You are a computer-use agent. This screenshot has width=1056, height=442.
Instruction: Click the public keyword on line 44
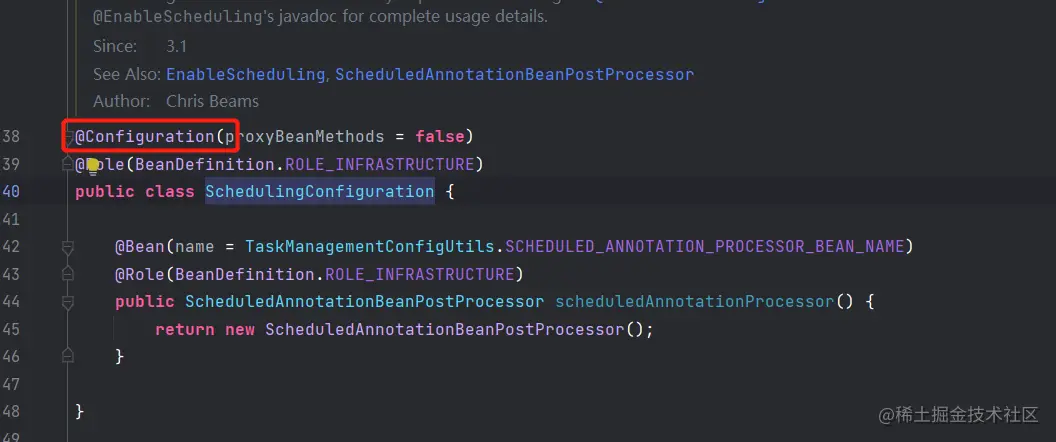click(x=145, y=302)
